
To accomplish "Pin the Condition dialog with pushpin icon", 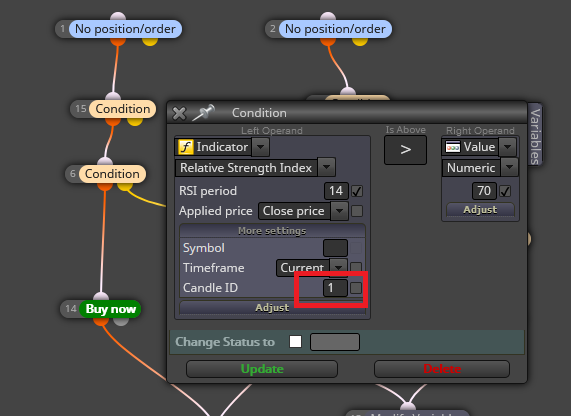I will (x=204, y=113).
